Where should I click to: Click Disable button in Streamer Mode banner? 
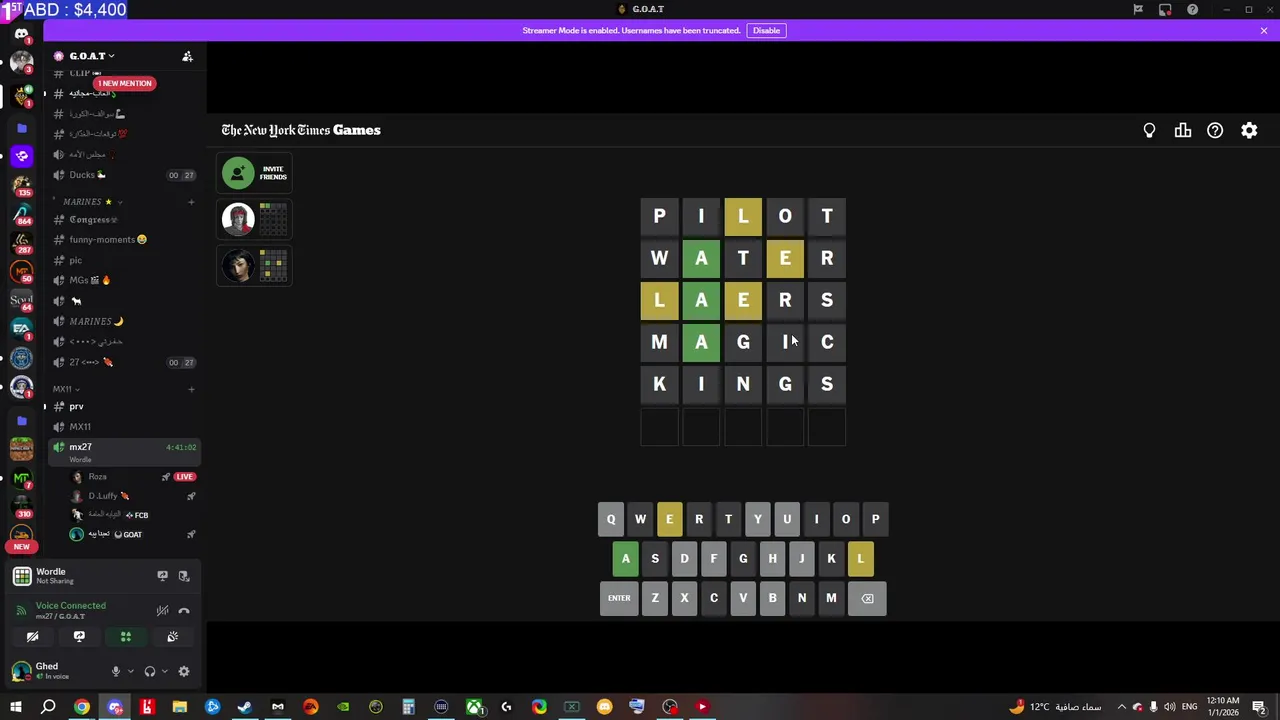point(766,30)
